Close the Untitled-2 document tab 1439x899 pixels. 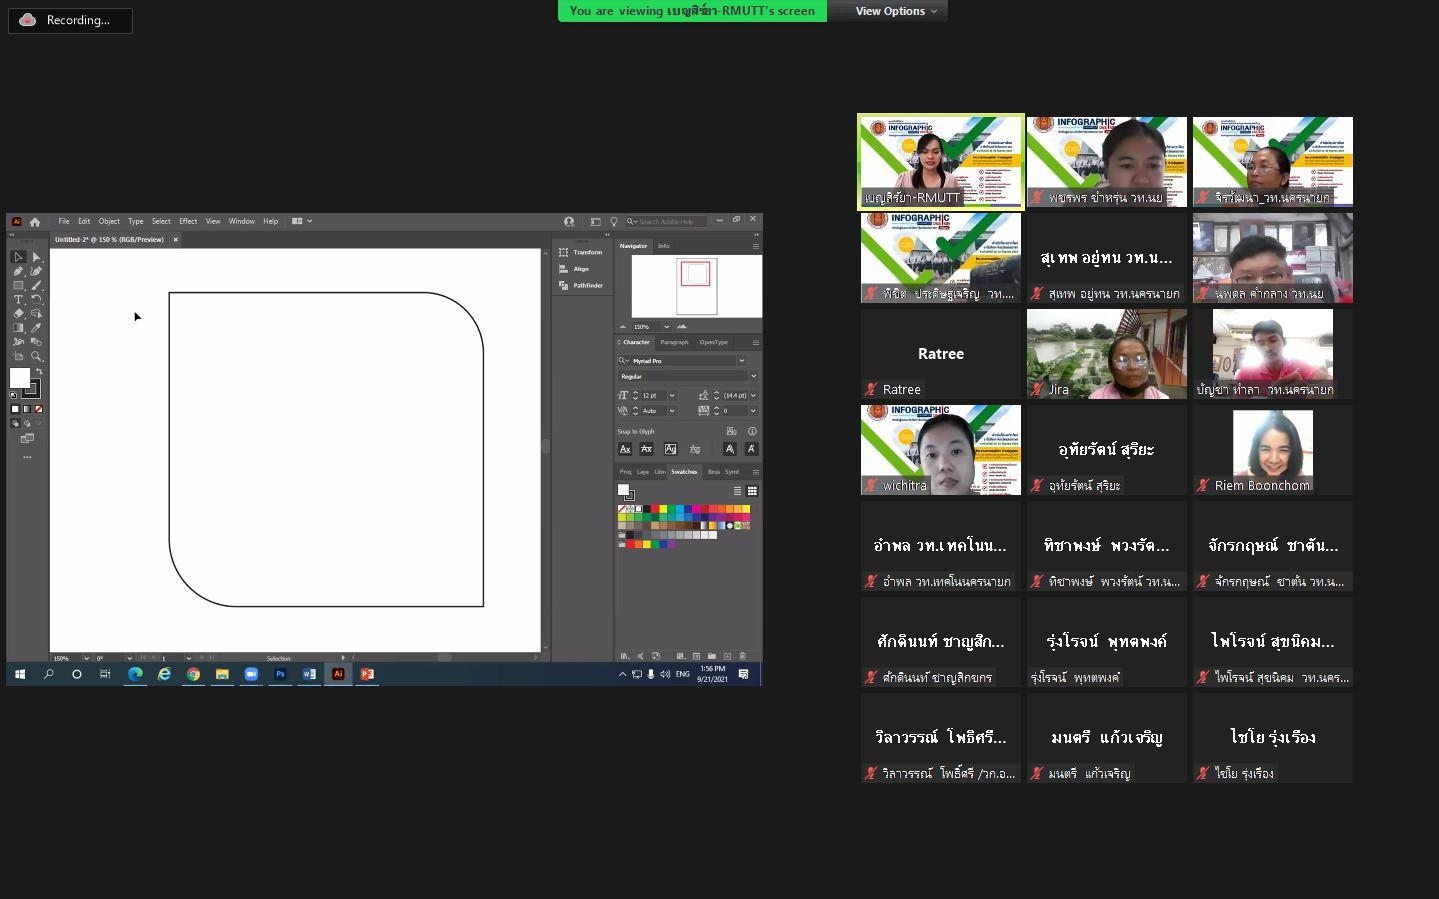point(176,240)
